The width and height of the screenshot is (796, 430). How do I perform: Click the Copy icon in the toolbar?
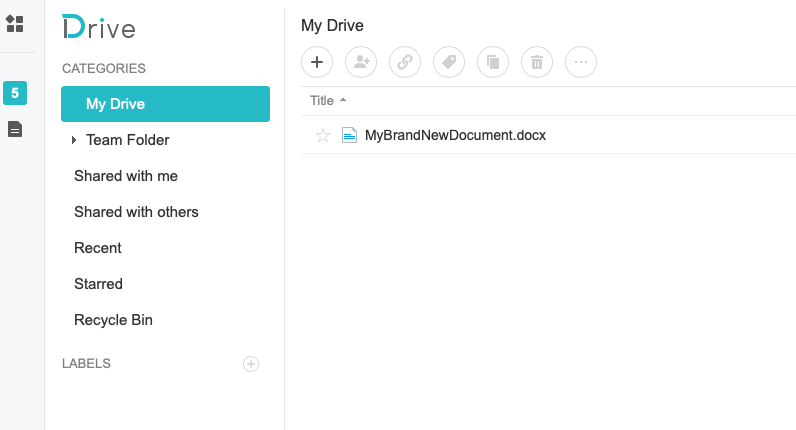pos(493,62)
